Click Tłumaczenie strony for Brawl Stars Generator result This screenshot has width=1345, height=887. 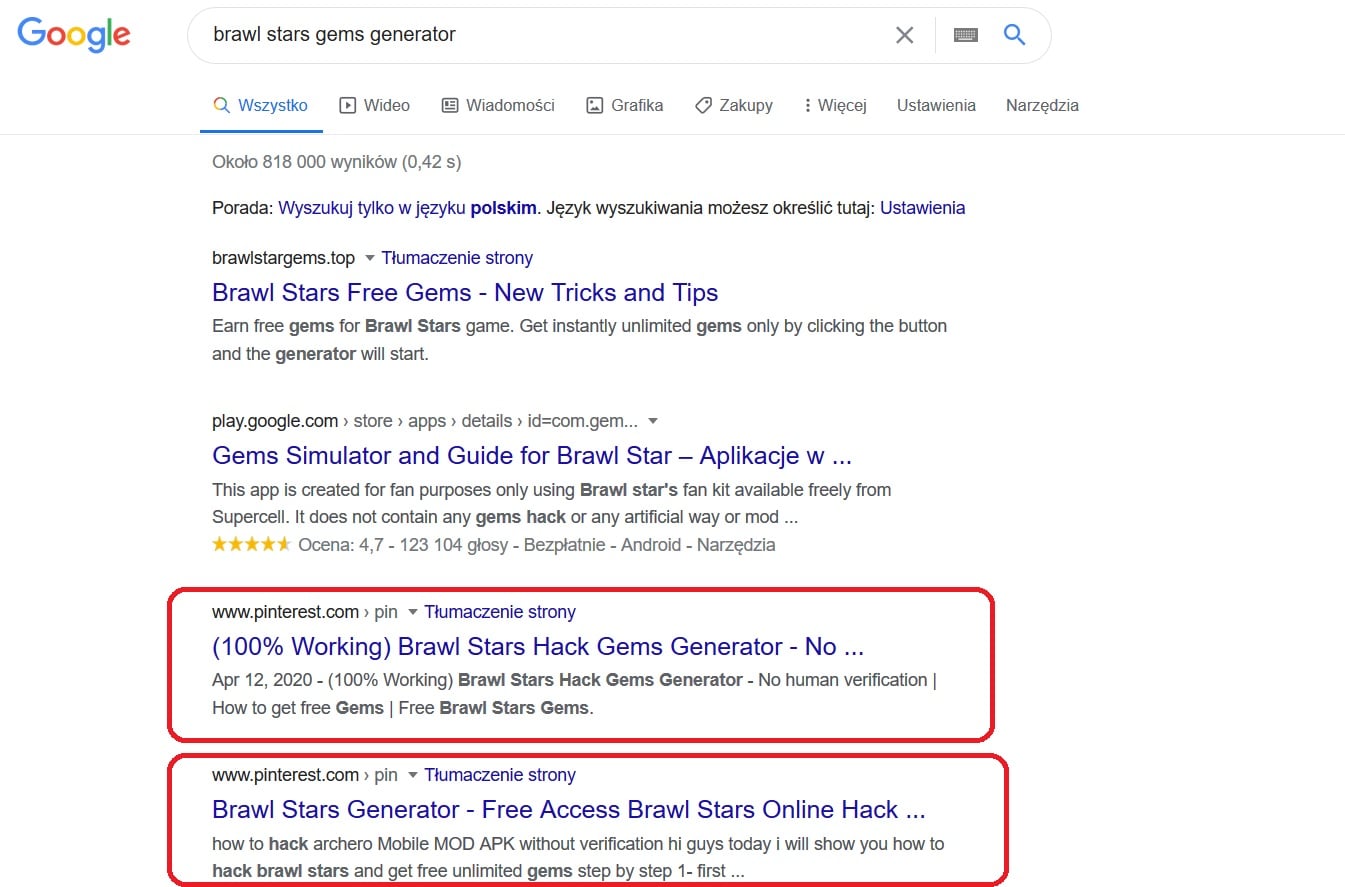[500, 775]
